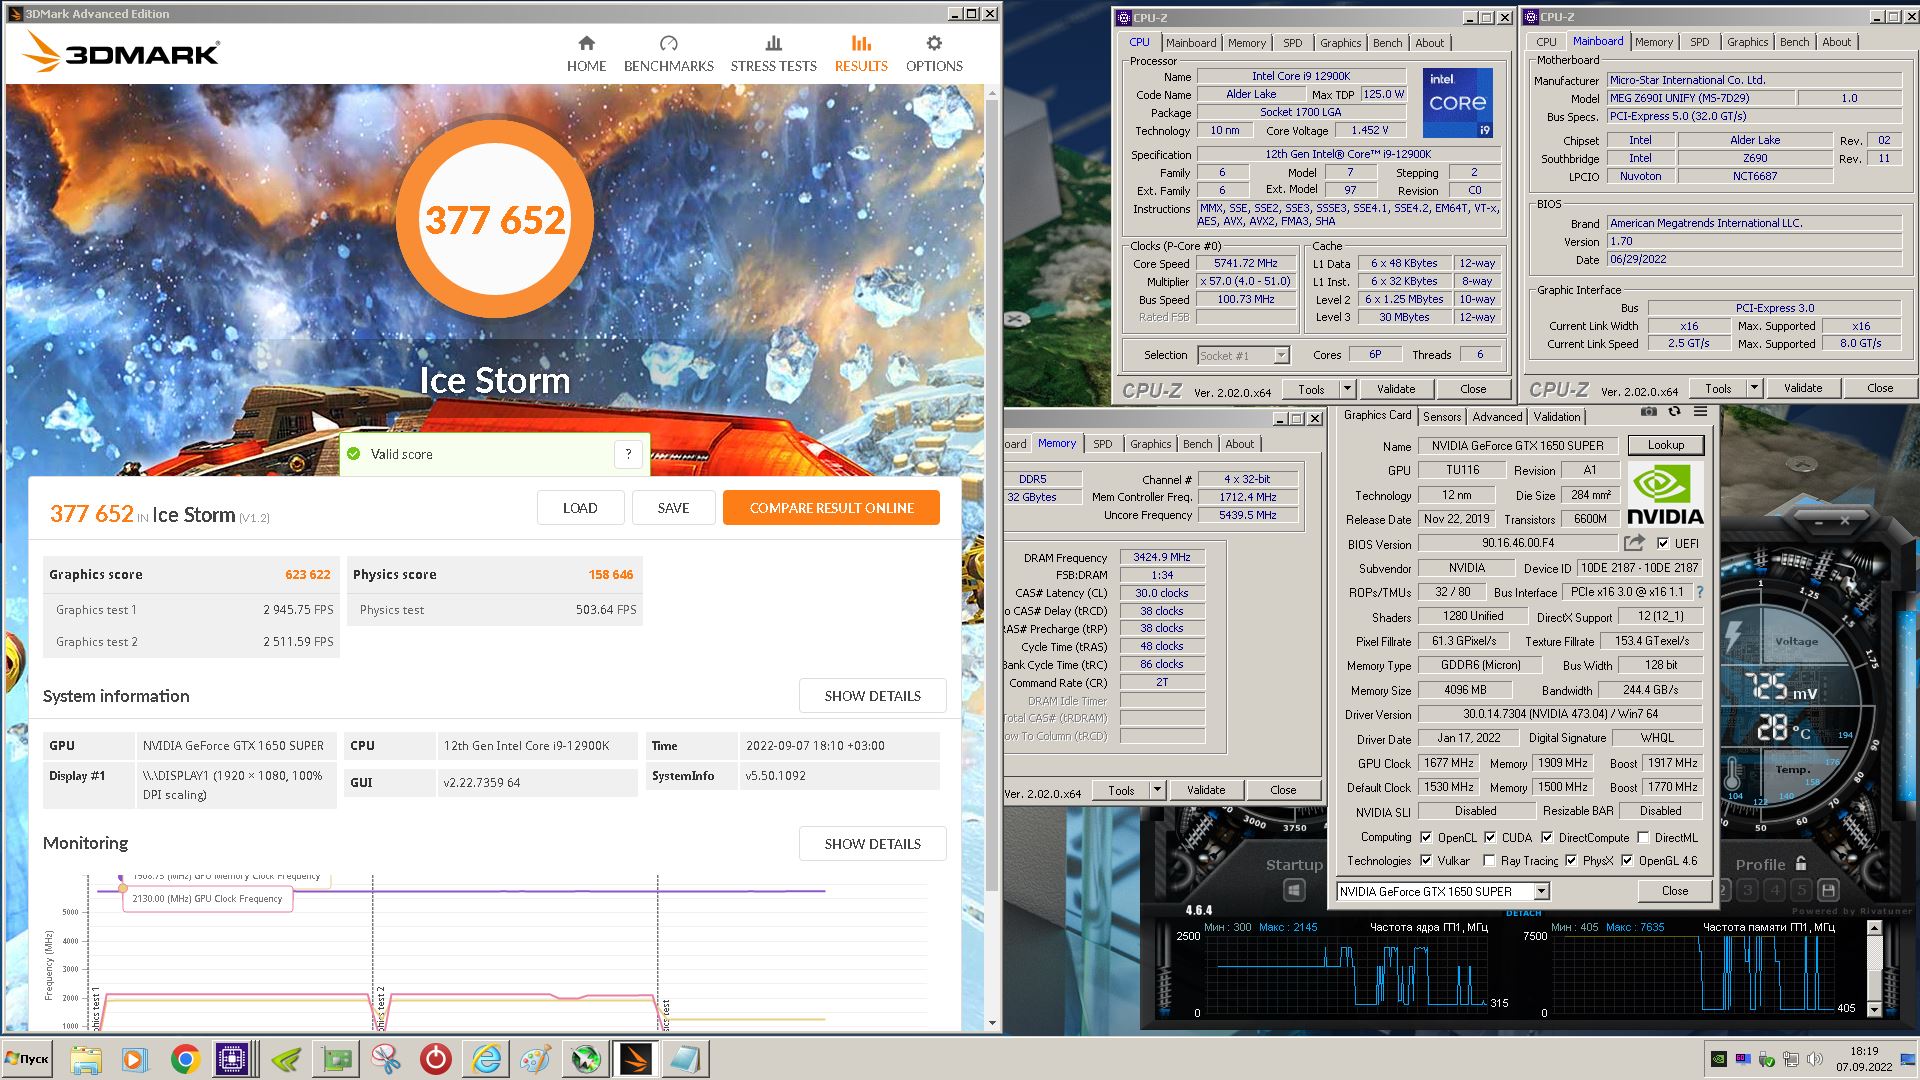The width and height of the screenshot is (1920, 1080).
Task: Refresh GPU-Z with the refresh icon
Action: tap(1674, 412)
